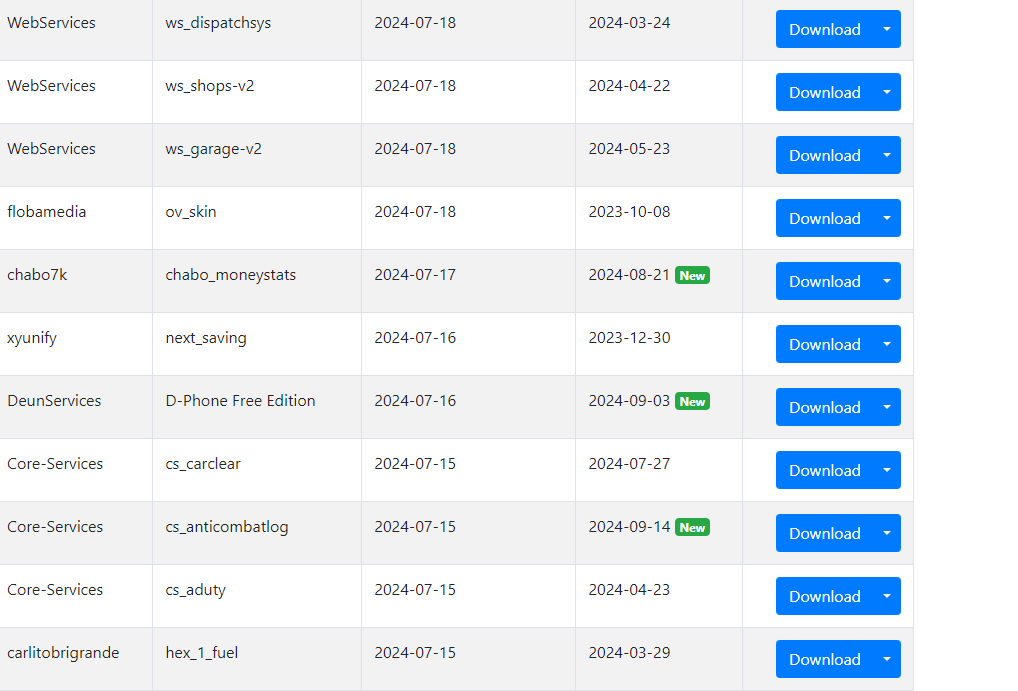This screenshot has height=691, width=1018.
Task: Open dropdown arrow for cs_aduty download
Action: tap(887, 596)
